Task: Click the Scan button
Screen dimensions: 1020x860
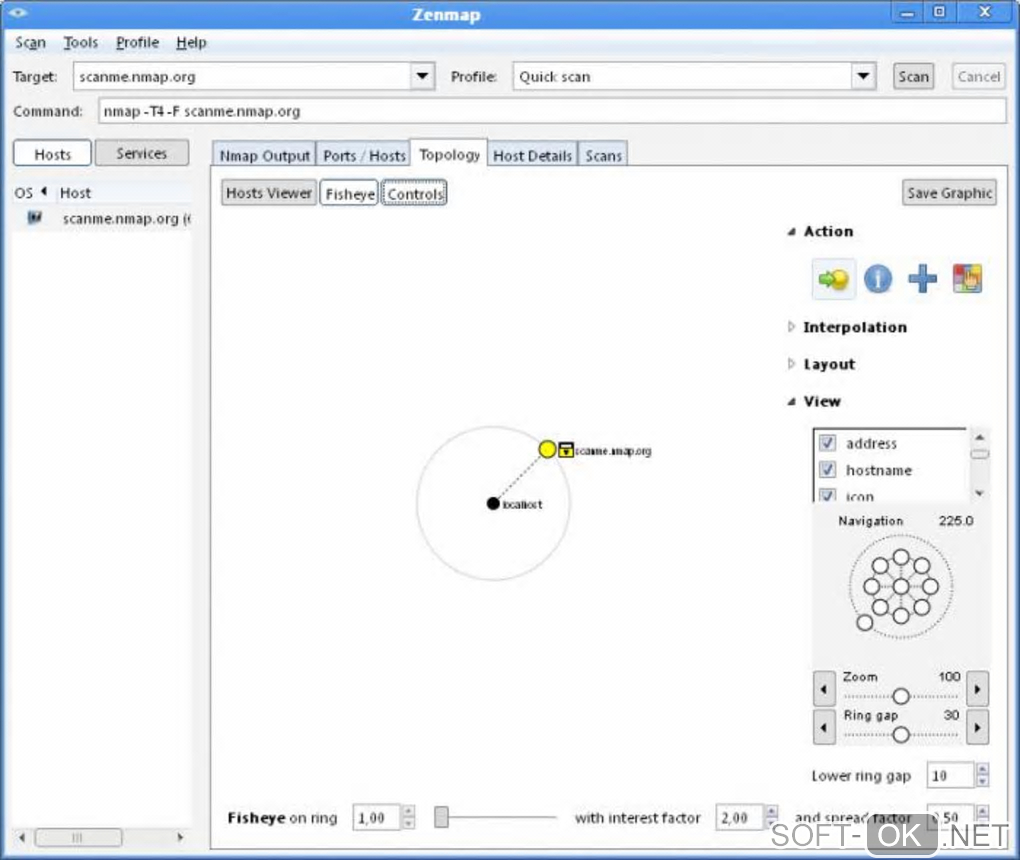Action: [x=913, y=76]
